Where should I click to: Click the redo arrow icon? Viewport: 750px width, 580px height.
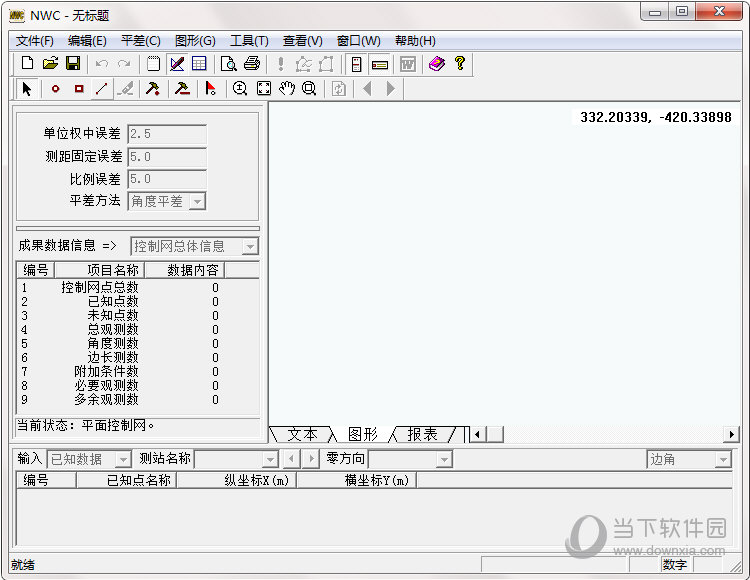(124, 64)
